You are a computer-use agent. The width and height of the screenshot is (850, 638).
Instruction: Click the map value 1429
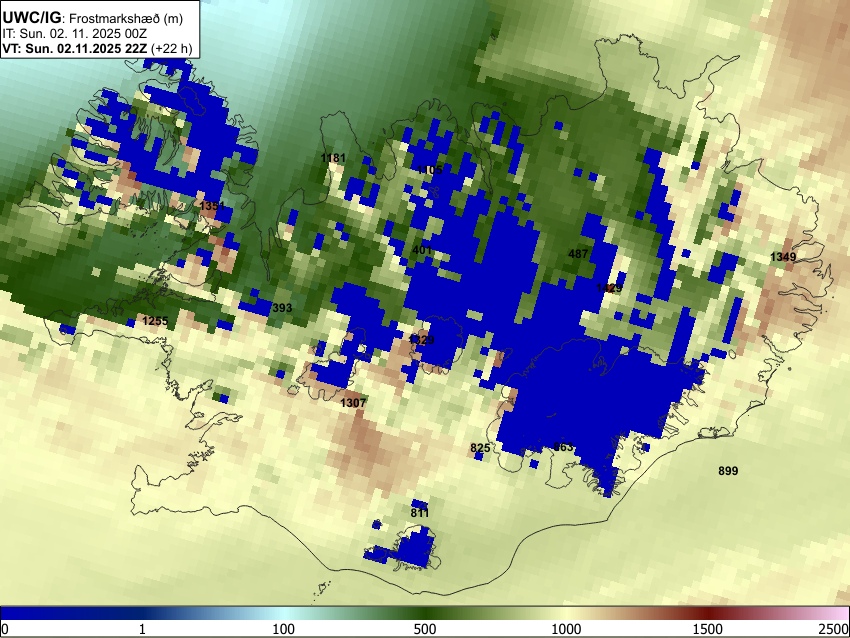tap(609, 288)
